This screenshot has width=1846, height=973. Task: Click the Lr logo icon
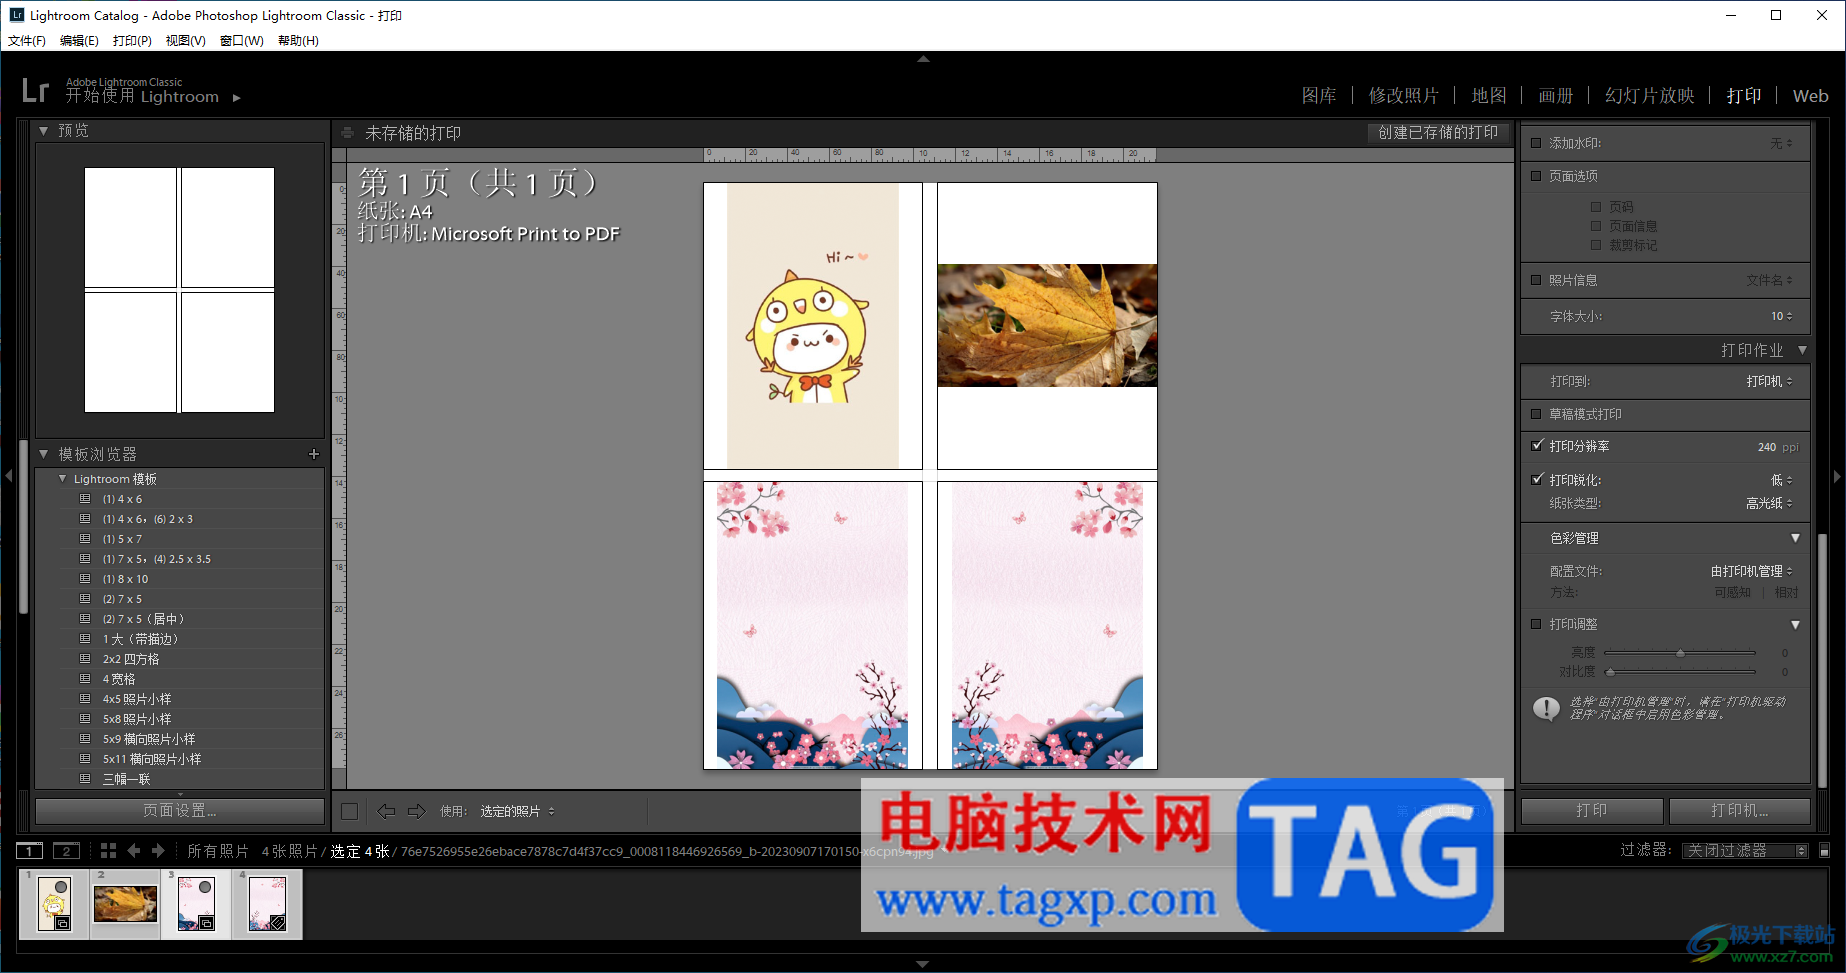(35, 91)
